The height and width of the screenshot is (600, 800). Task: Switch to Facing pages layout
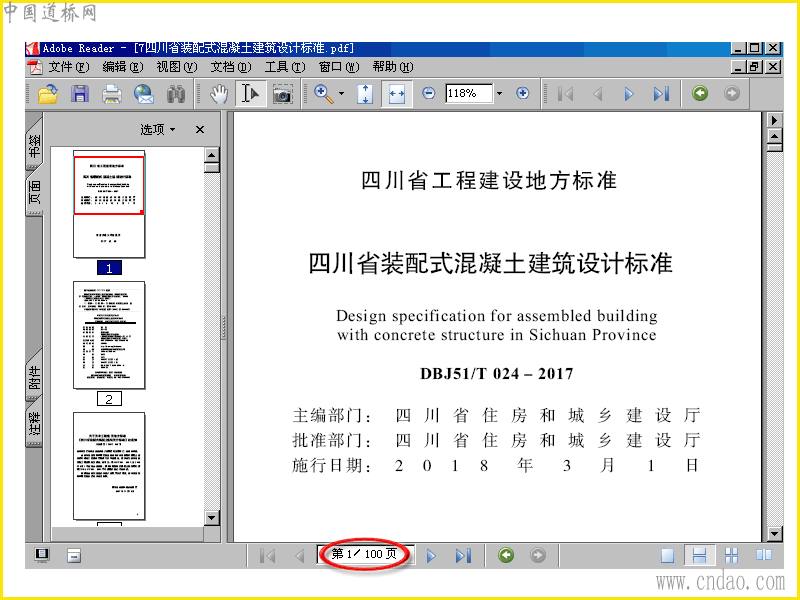click(764, 555)
